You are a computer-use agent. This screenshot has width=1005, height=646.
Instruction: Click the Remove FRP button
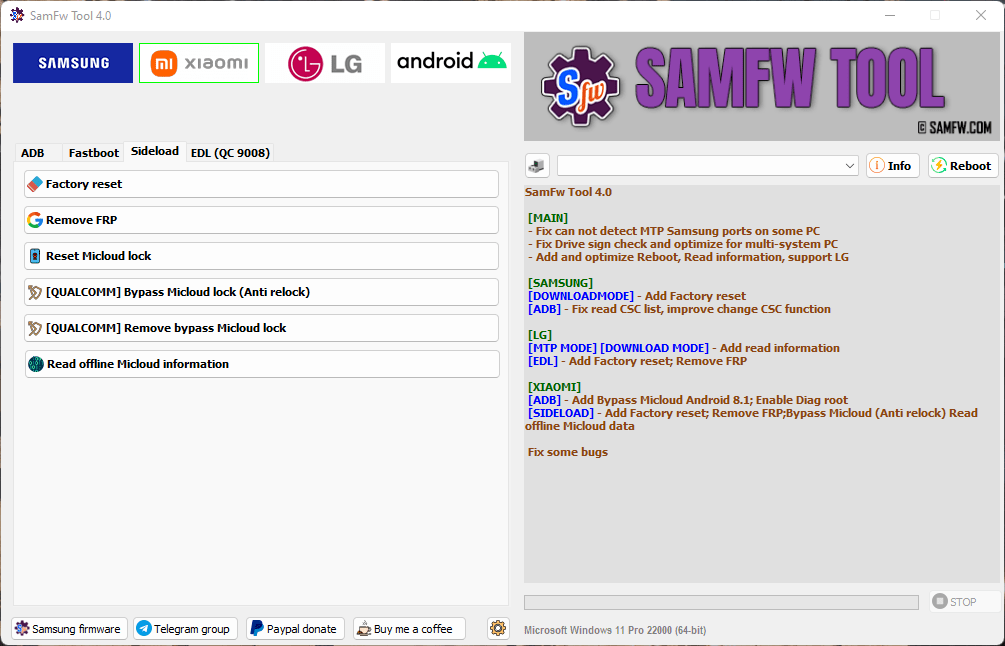262,220
